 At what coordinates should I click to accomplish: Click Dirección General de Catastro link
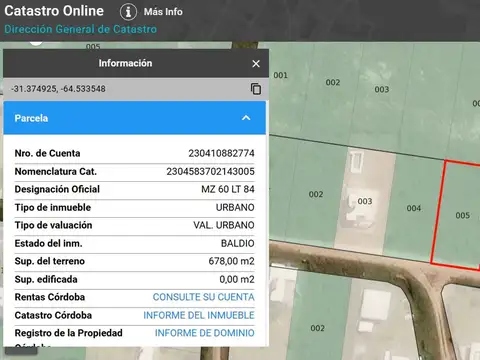tap(80, 29)
